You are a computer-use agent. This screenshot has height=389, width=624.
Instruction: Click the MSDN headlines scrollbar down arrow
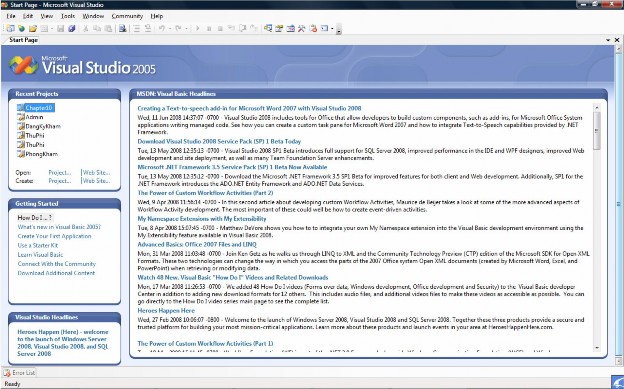(x=597, y=348)
